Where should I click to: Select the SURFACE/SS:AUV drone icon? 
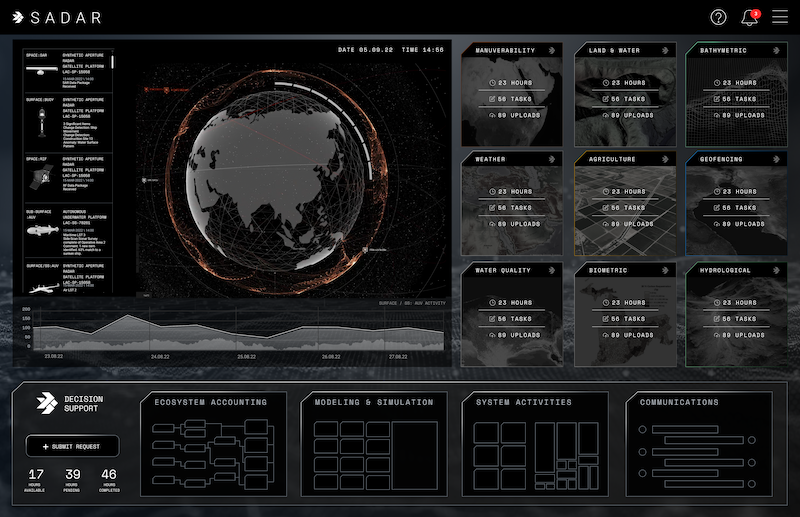tap(44, 288)
